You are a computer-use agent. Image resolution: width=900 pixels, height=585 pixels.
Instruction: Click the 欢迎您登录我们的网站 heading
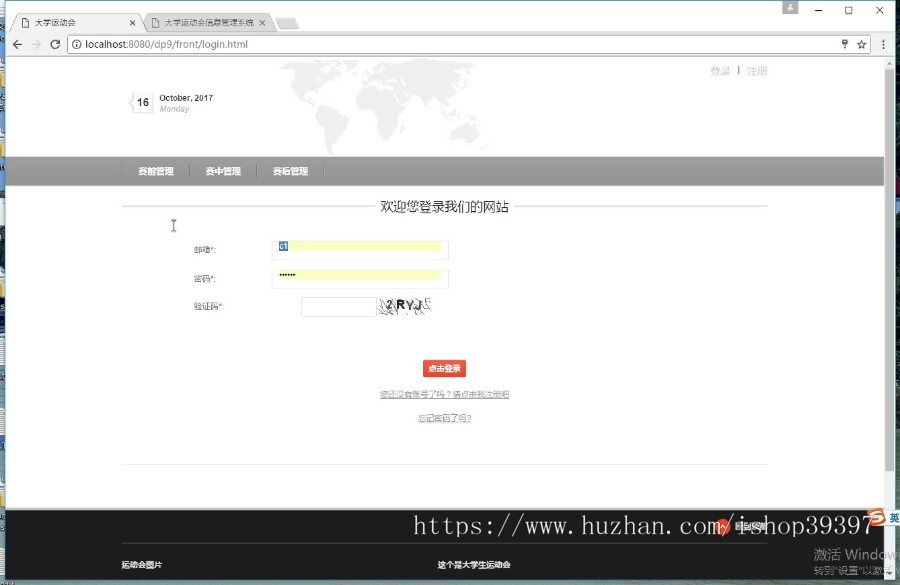point(444,207)
